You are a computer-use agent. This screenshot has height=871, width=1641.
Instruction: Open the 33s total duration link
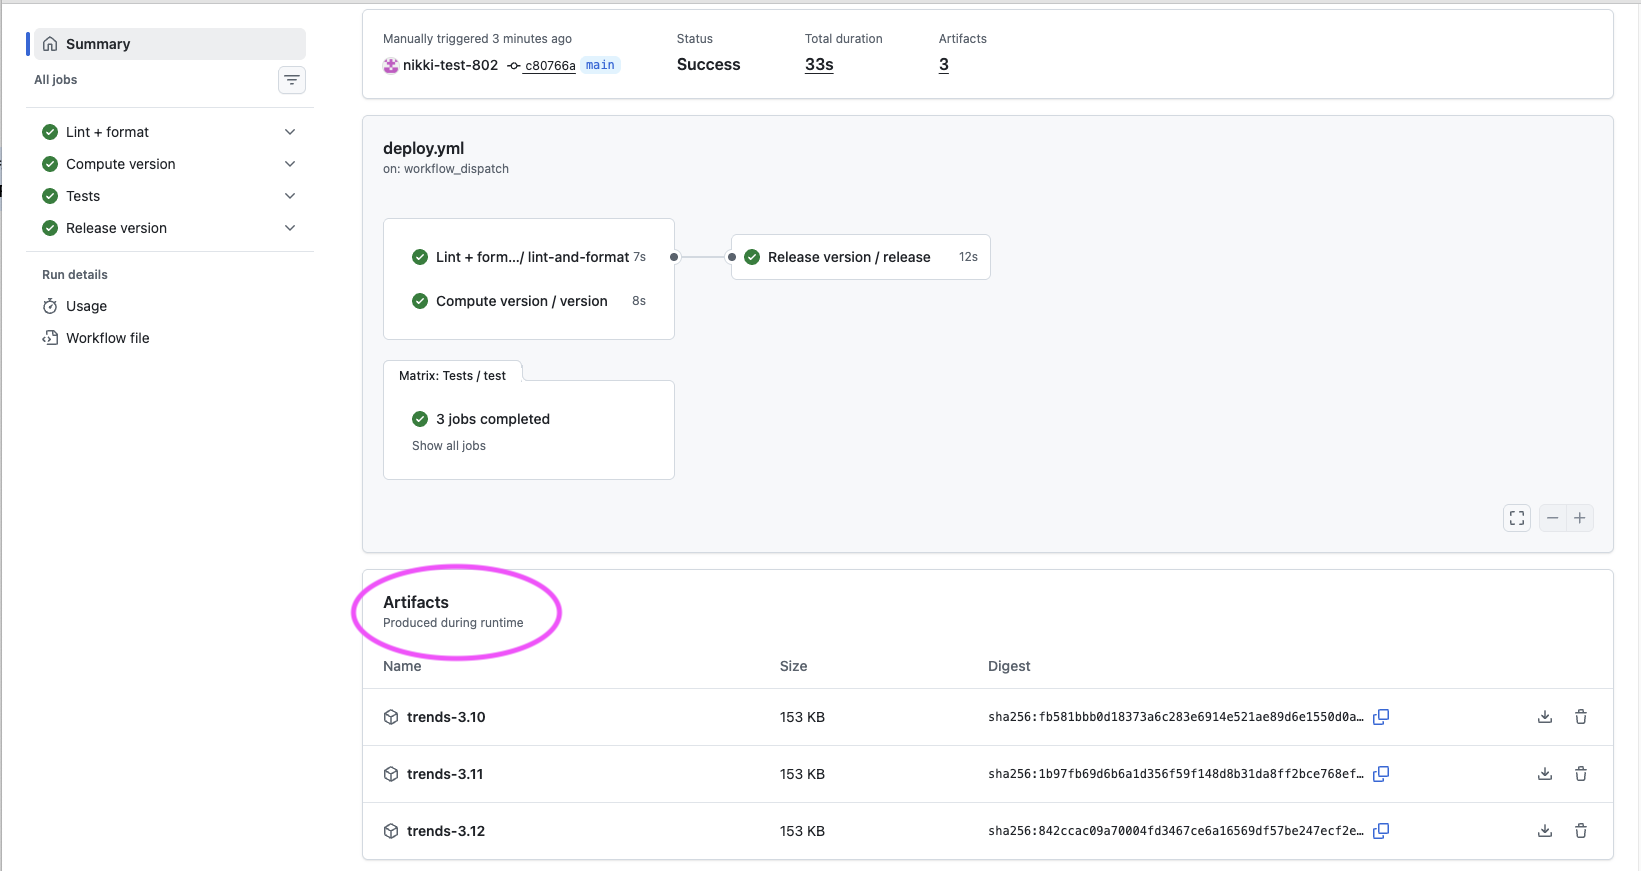[819, 64]
